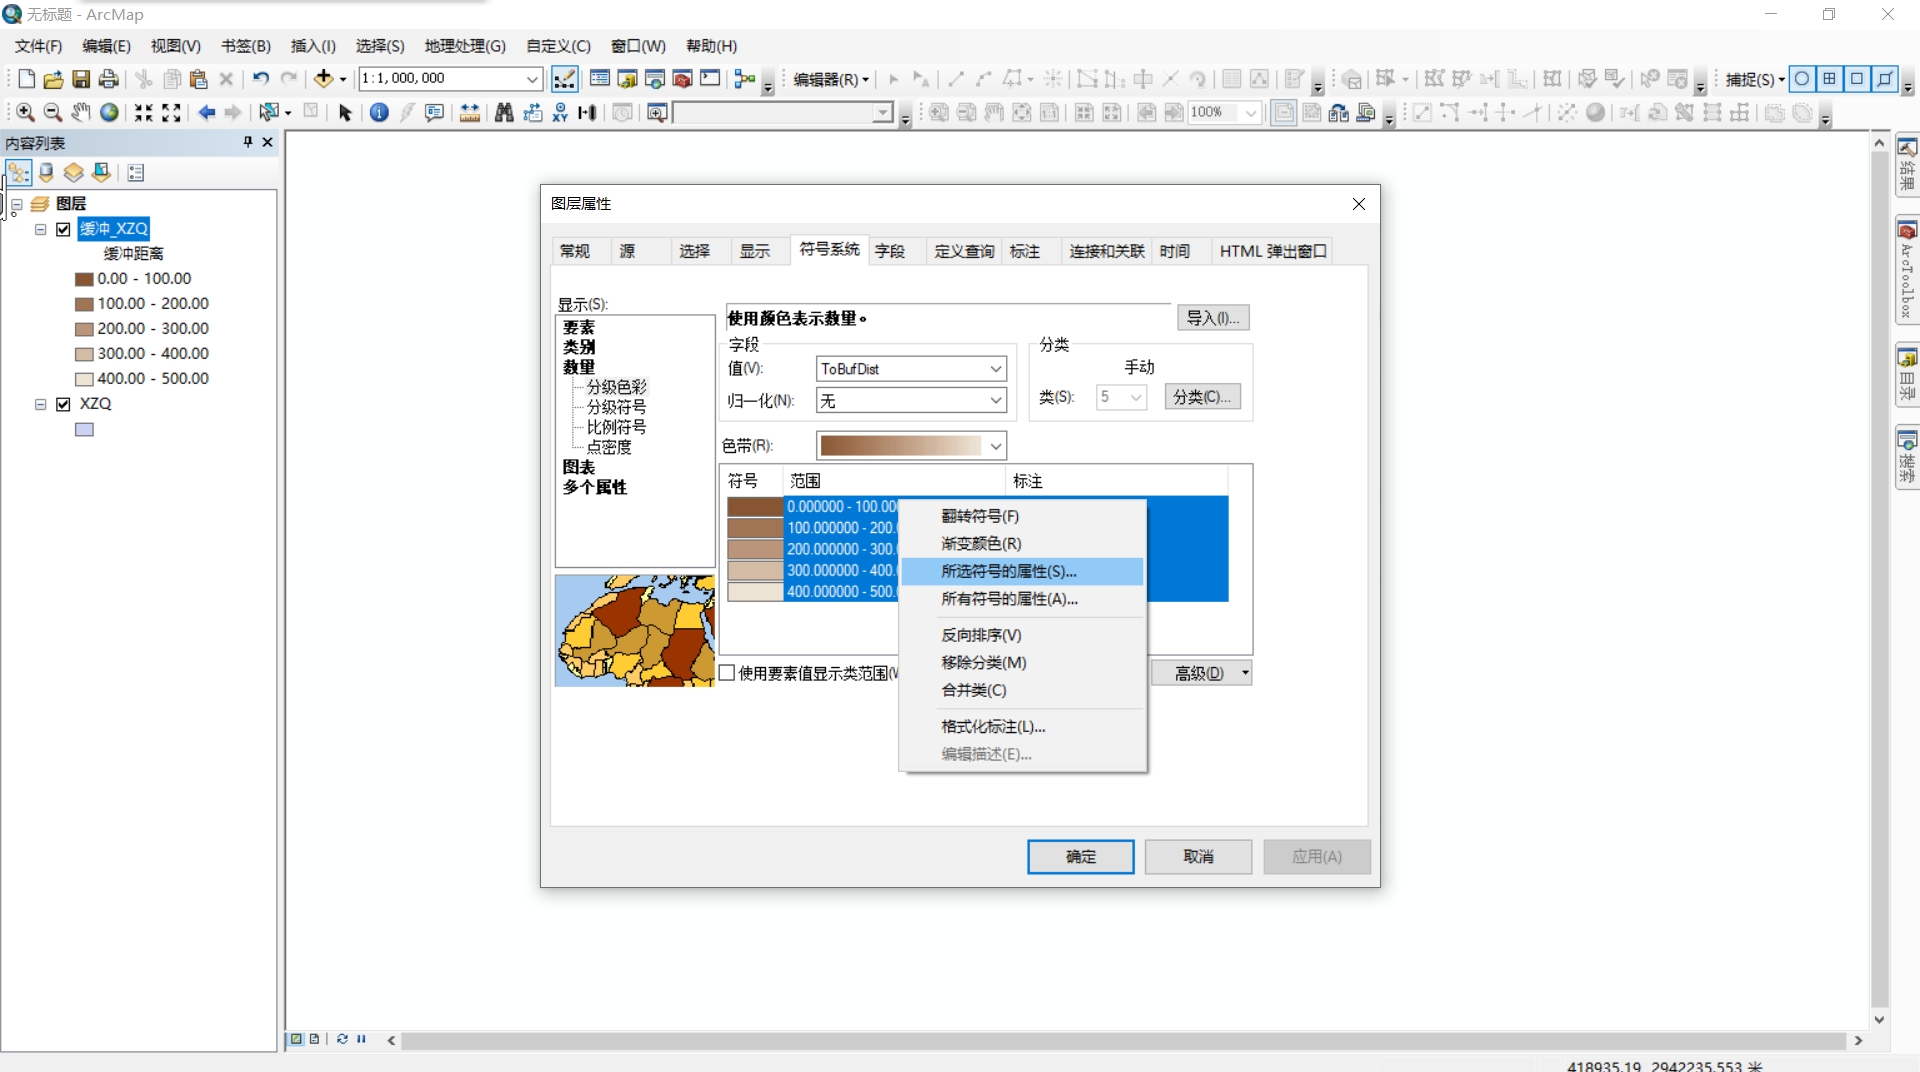Screen dimensions: 1920x1072
Task: Collapse the 缓冲_XZQ layer legend
Action: click(x=41, y=229)
